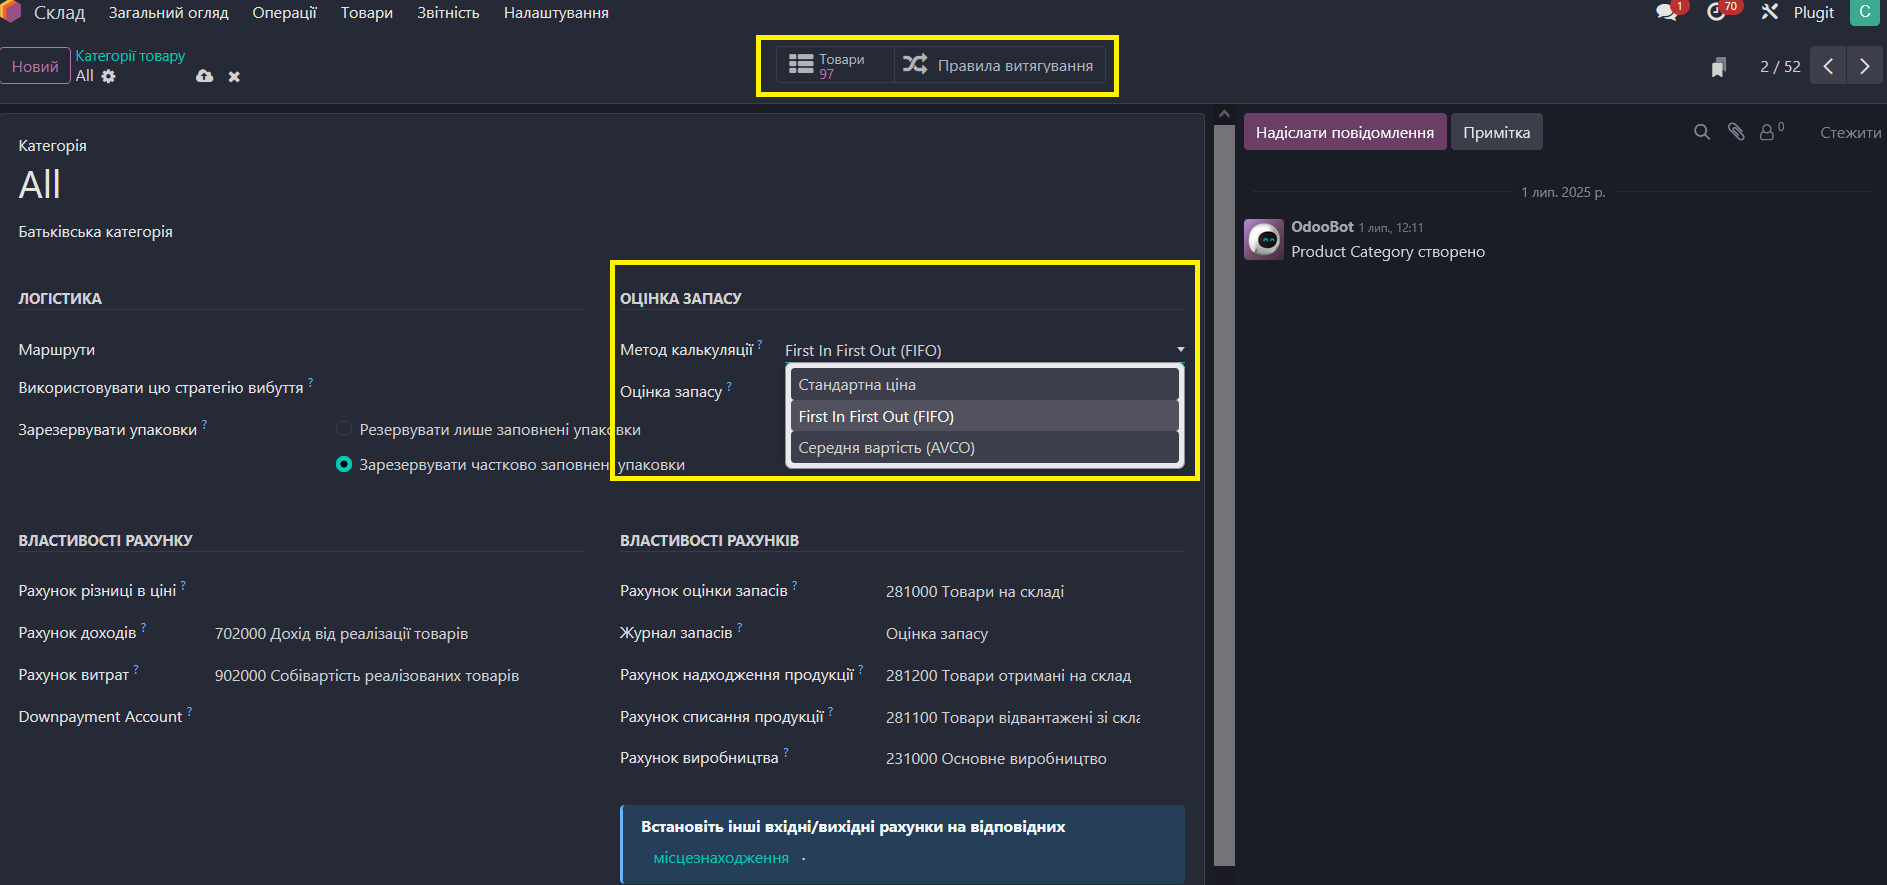Screen dimensions: 1887x885
Task: Open the messages chat icon in the top bar
Action: [x=1666, y=12]
